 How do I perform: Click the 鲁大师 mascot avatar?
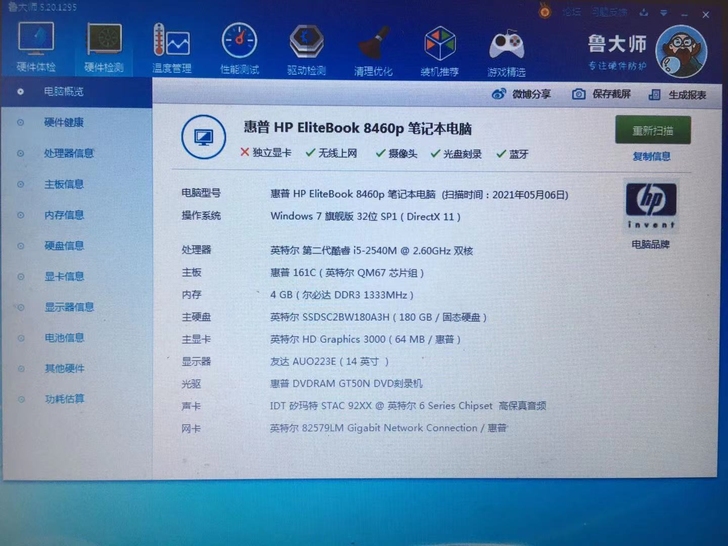681,51
